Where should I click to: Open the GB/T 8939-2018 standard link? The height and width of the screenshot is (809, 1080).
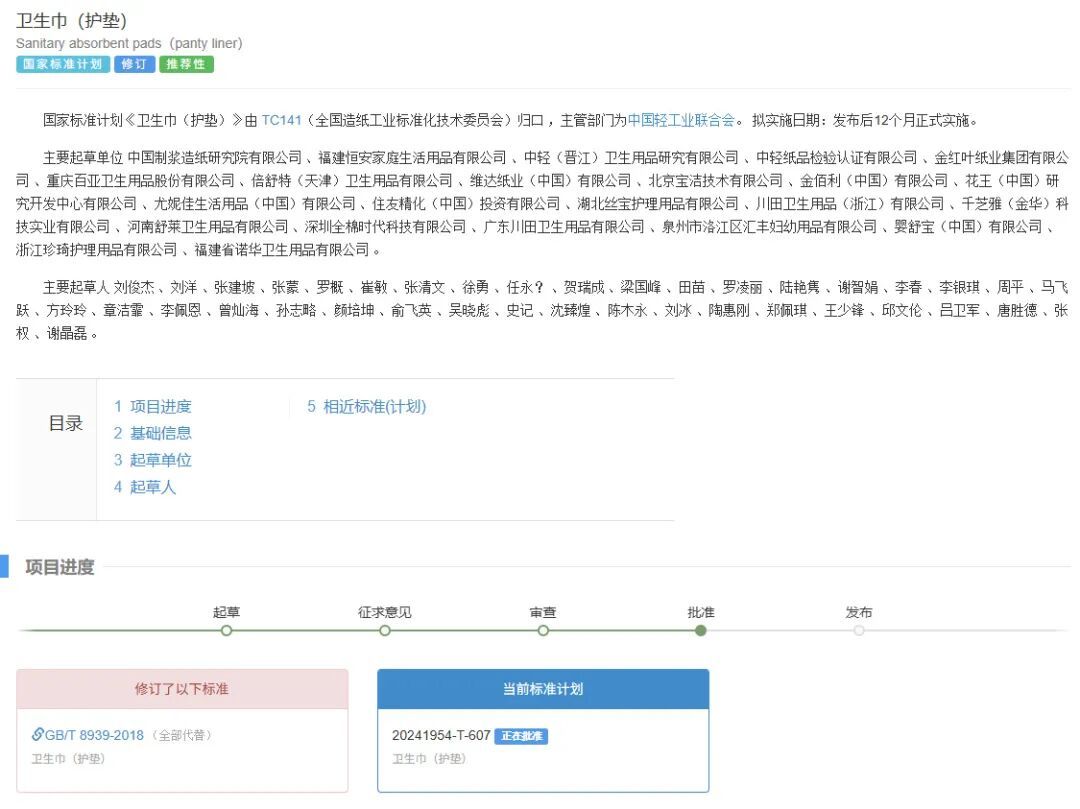(x=94, y=735)
